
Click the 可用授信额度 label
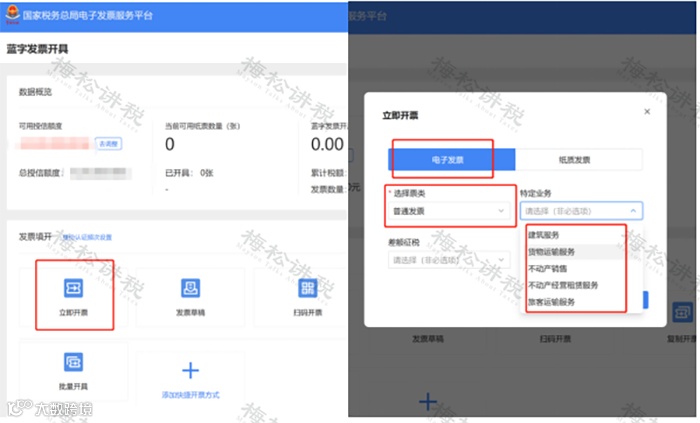coord(40,126)
